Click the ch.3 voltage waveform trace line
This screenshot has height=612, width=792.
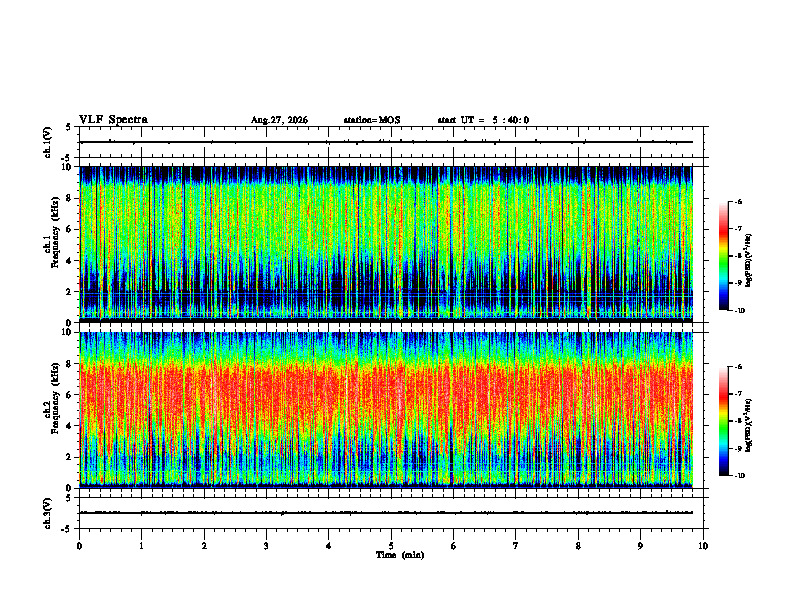tap(386, 513)
